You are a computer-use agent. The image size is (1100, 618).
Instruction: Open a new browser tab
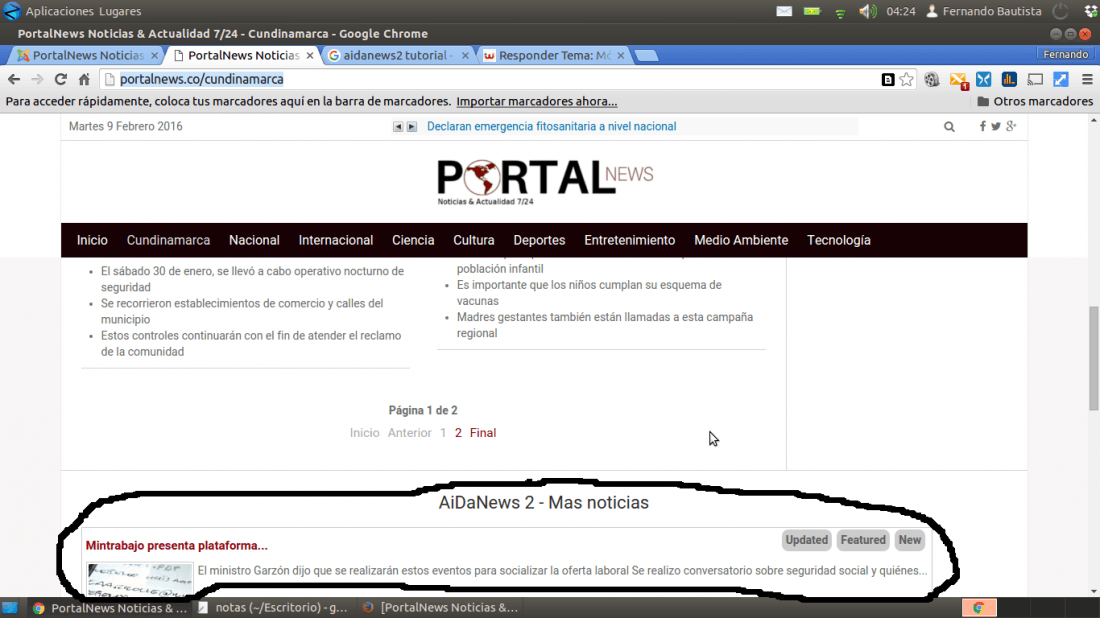[x=646, y=55]
